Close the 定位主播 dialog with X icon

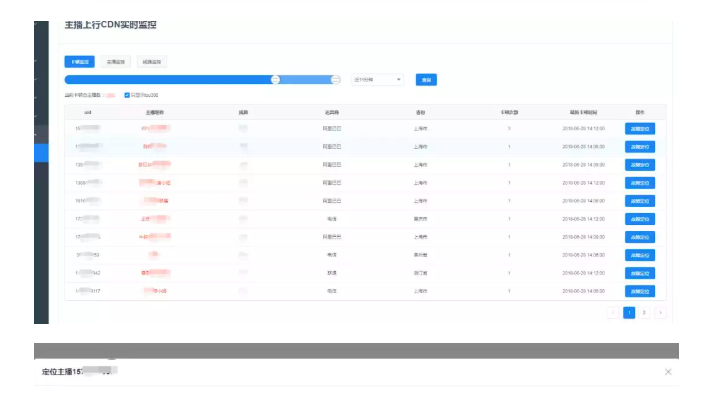click(x=668, y=371)
